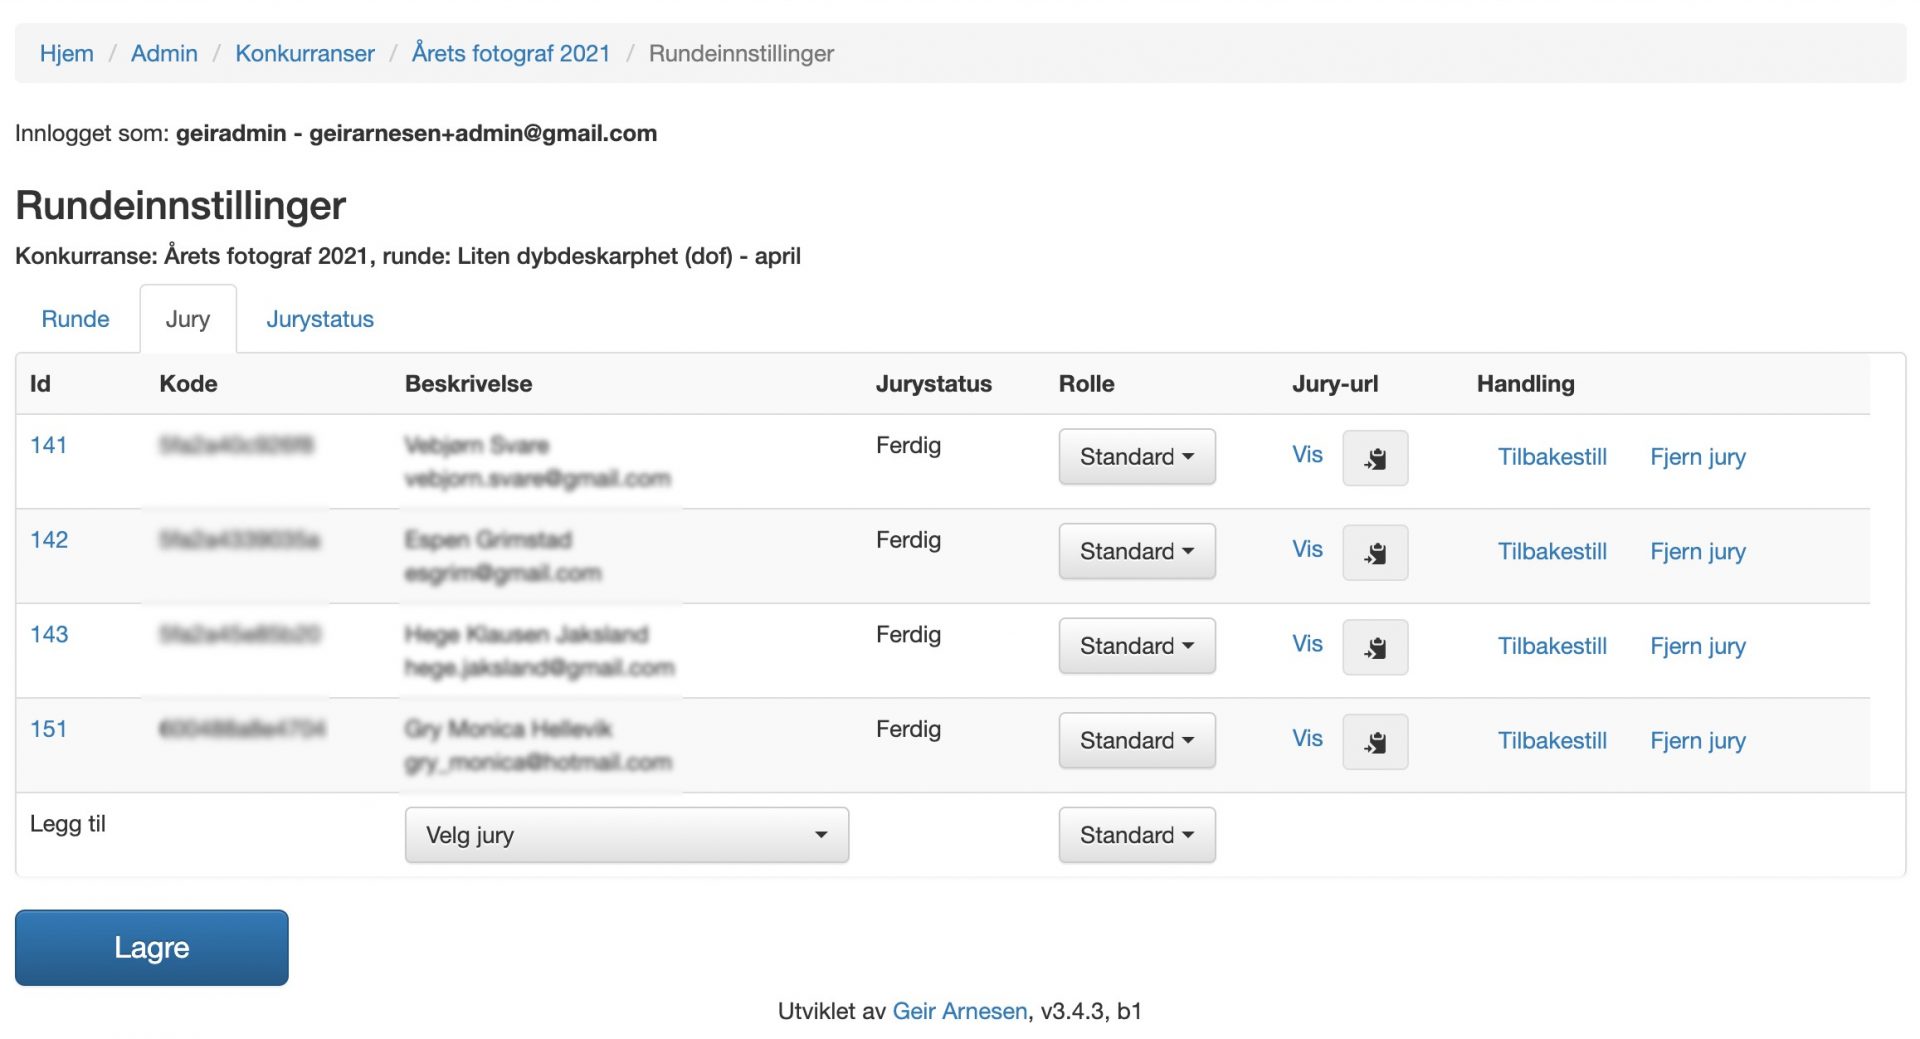Switch to the Jurystatus tab
1920x1039 pixels.
[319, 319]
